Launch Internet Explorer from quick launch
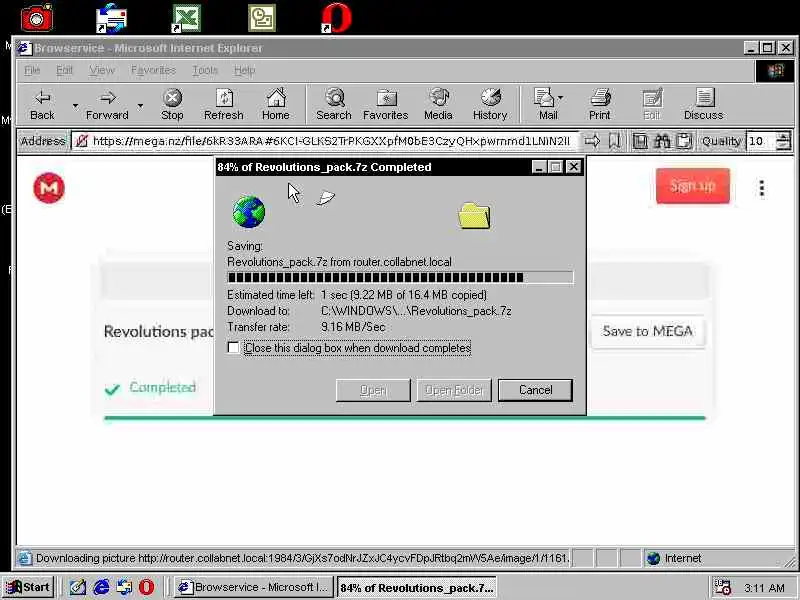800x600 pixels. coord(102,587)
